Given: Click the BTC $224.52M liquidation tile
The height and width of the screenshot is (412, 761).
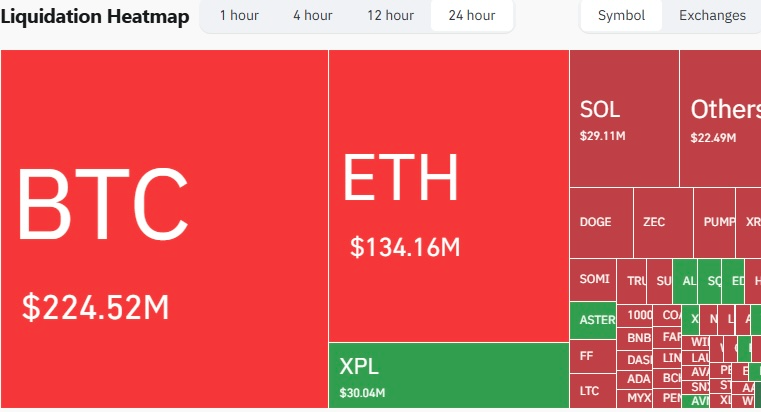Looking at the screenshot, I should 164,230.
